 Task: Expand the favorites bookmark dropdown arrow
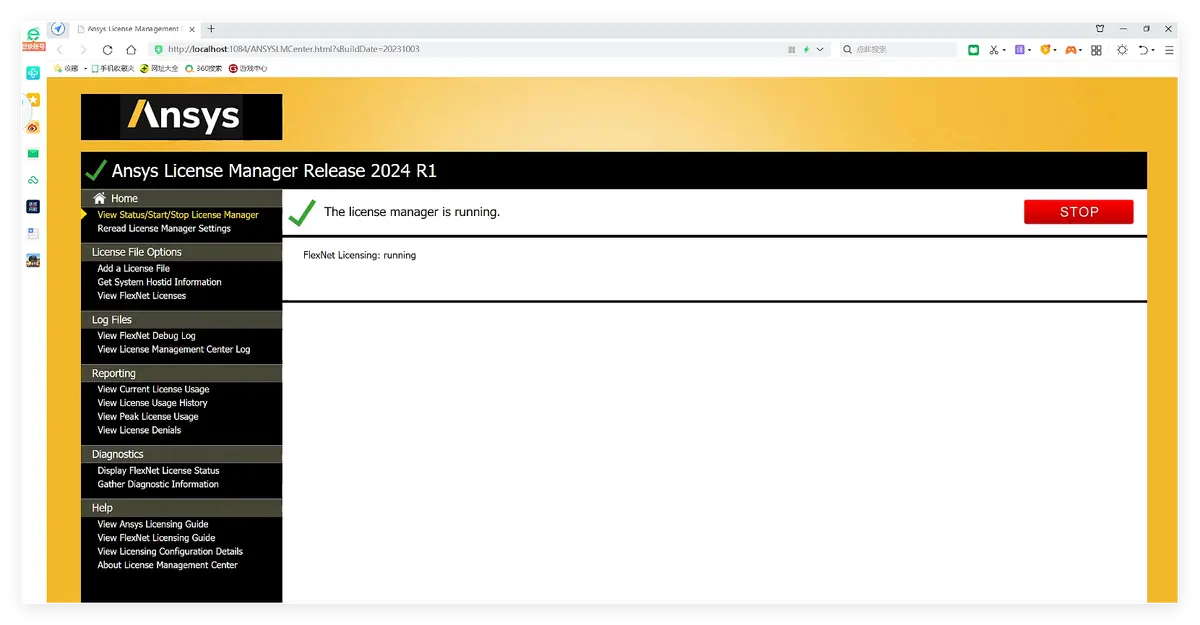(85, 69)
